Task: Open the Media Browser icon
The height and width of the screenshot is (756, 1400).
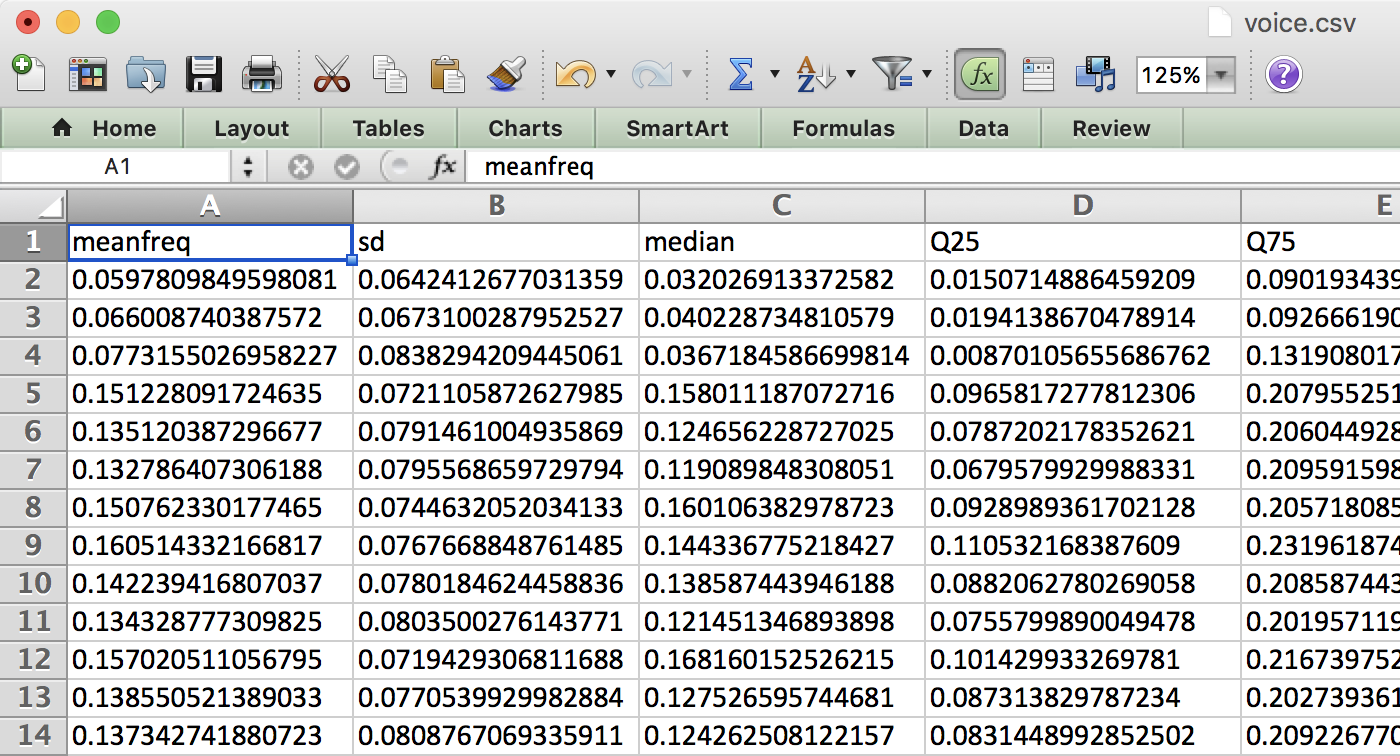Action: [1095, 75]
